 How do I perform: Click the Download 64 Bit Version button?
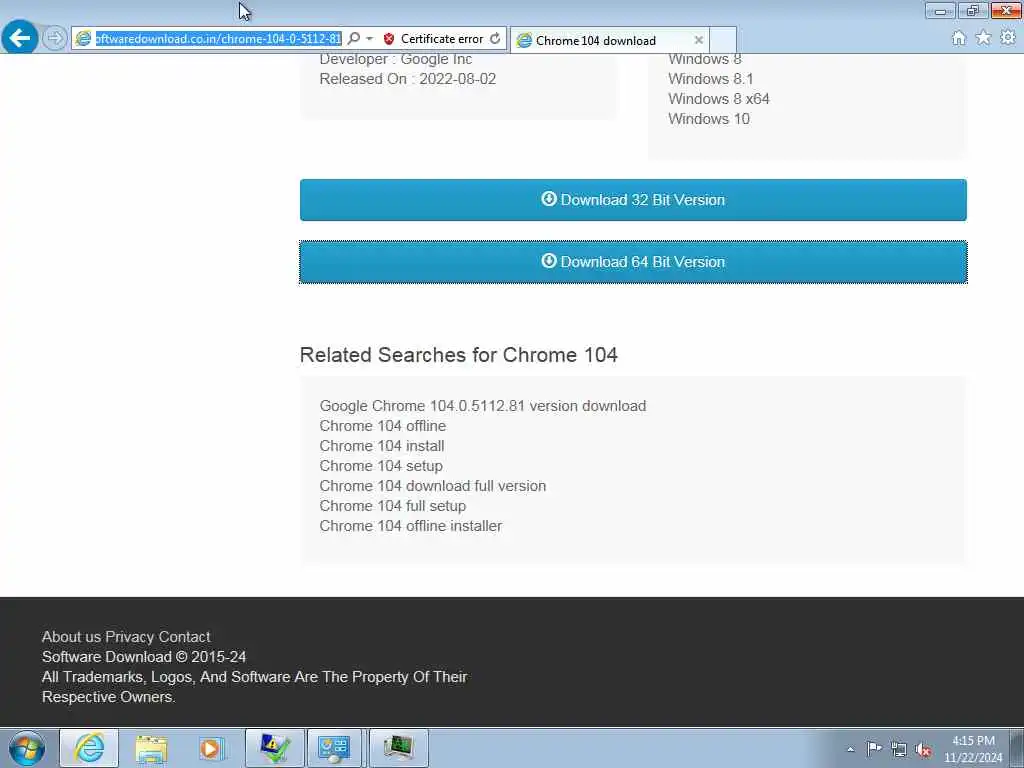click(x=633, y=262)
